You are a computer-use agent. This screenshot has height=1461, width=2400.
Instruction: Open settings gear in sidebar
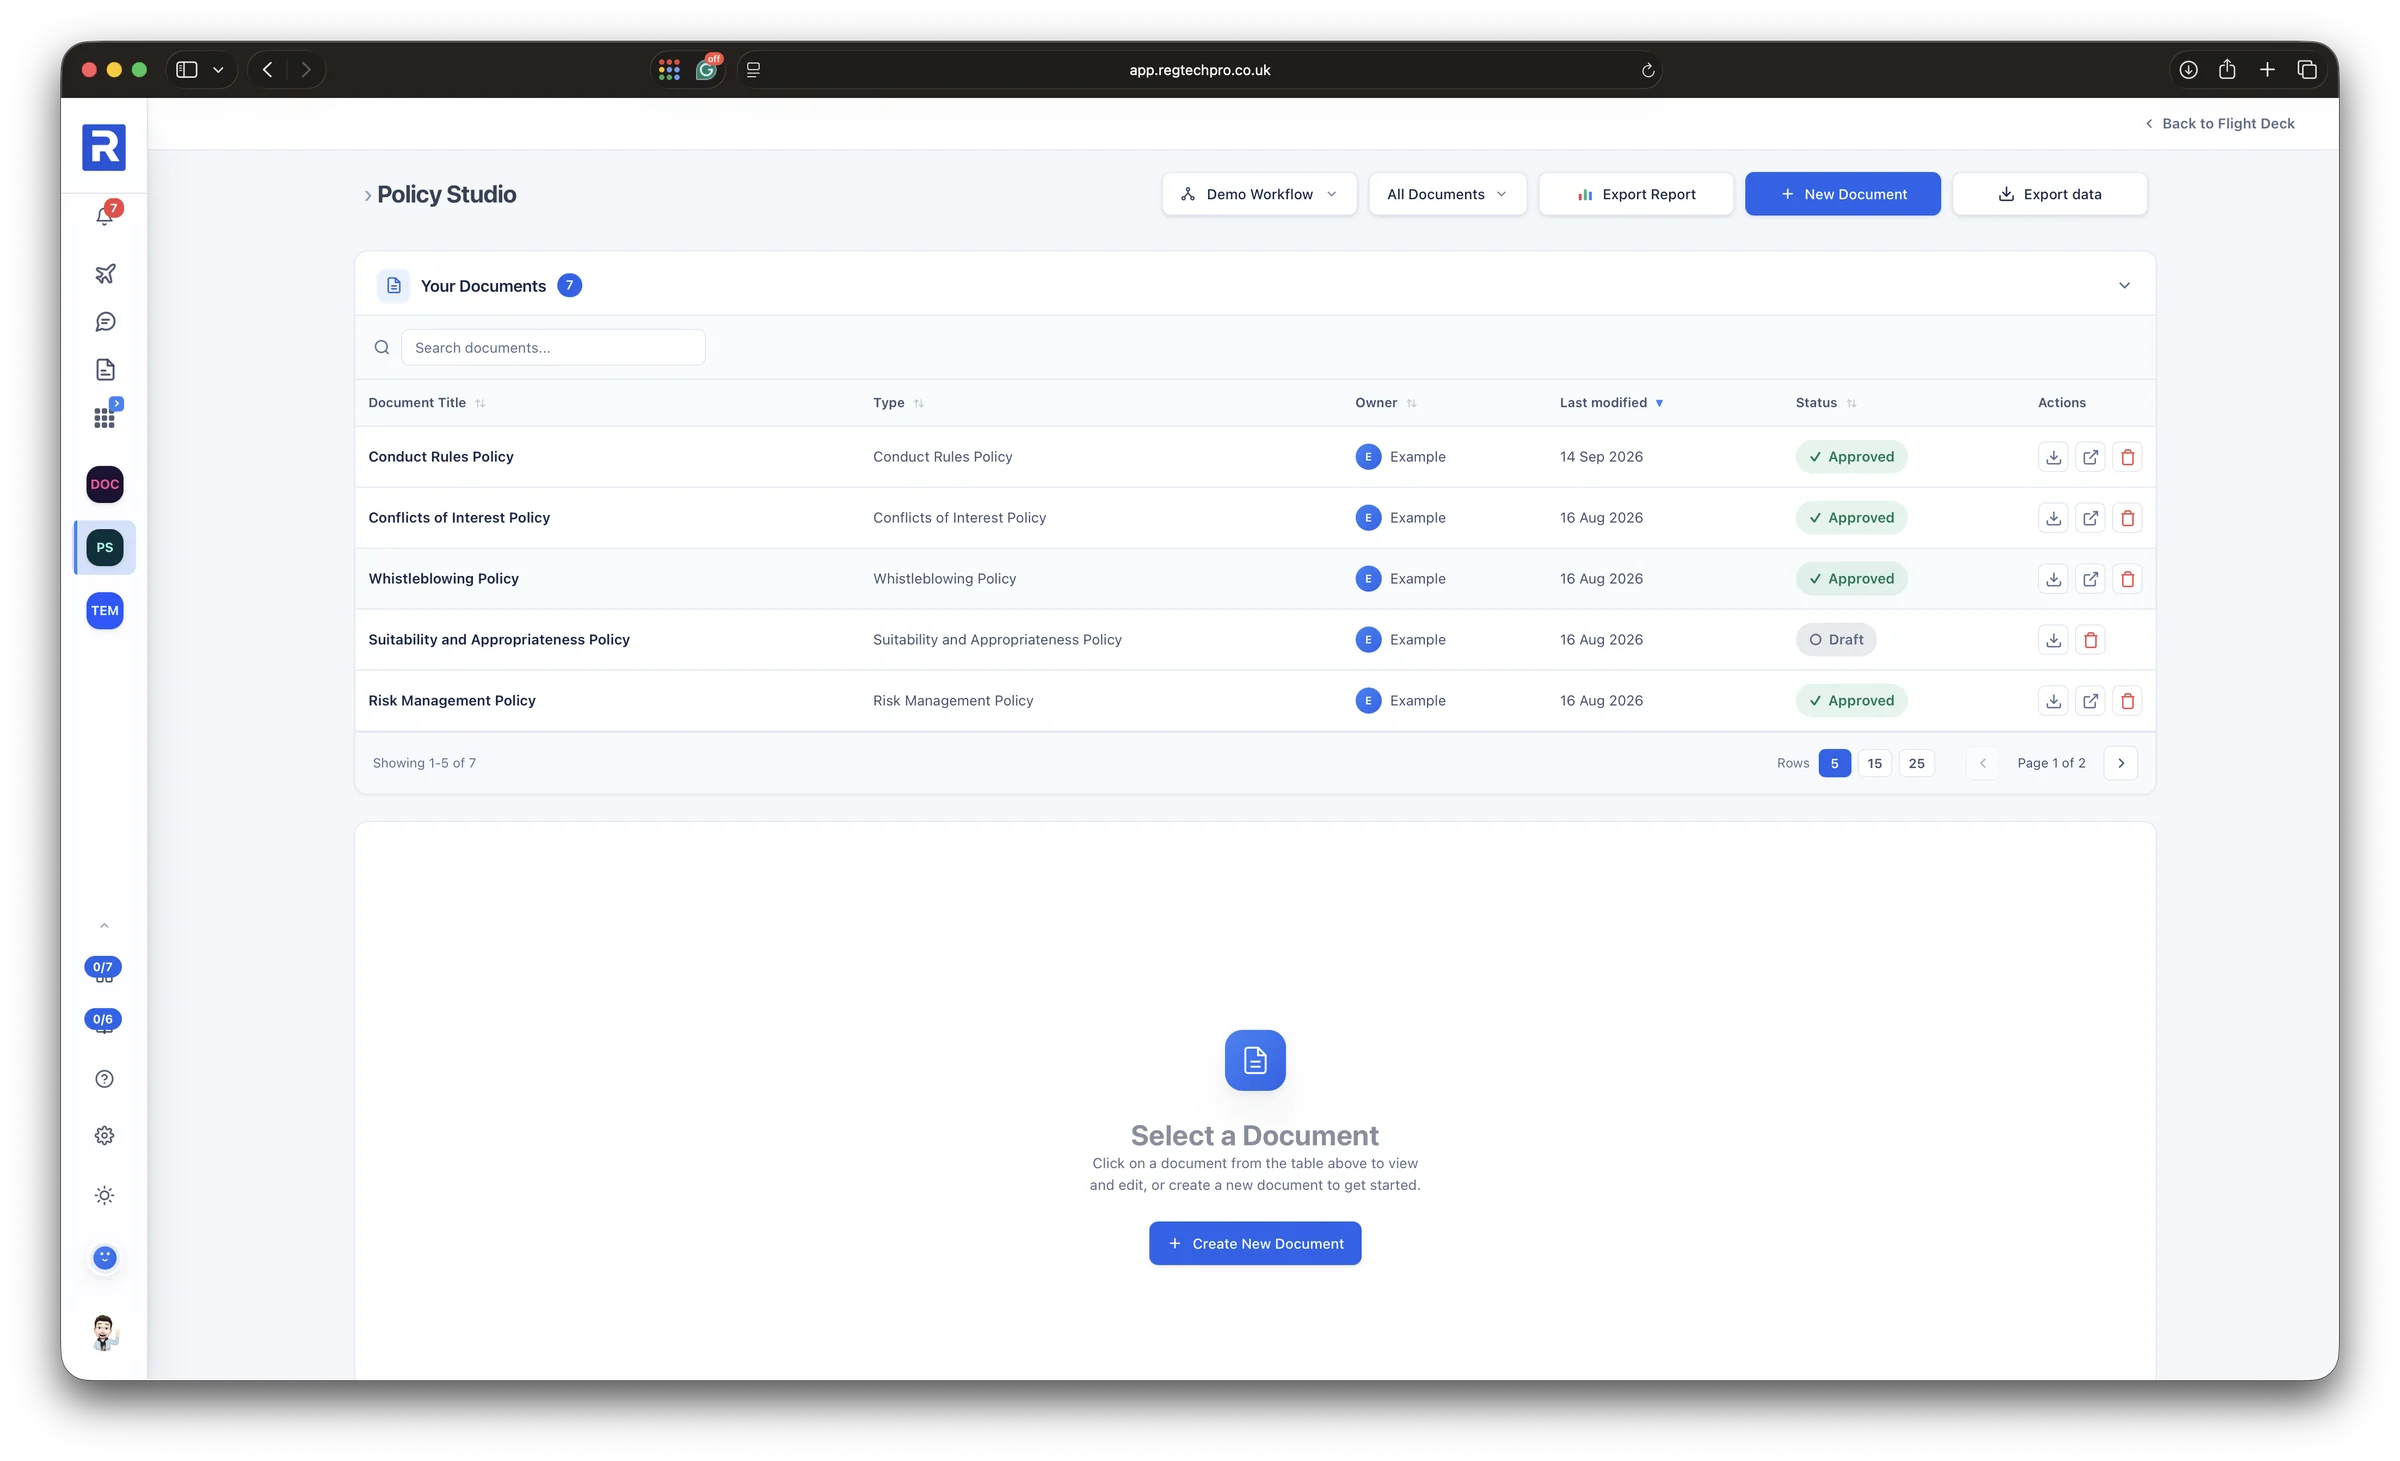(104, 1136)
